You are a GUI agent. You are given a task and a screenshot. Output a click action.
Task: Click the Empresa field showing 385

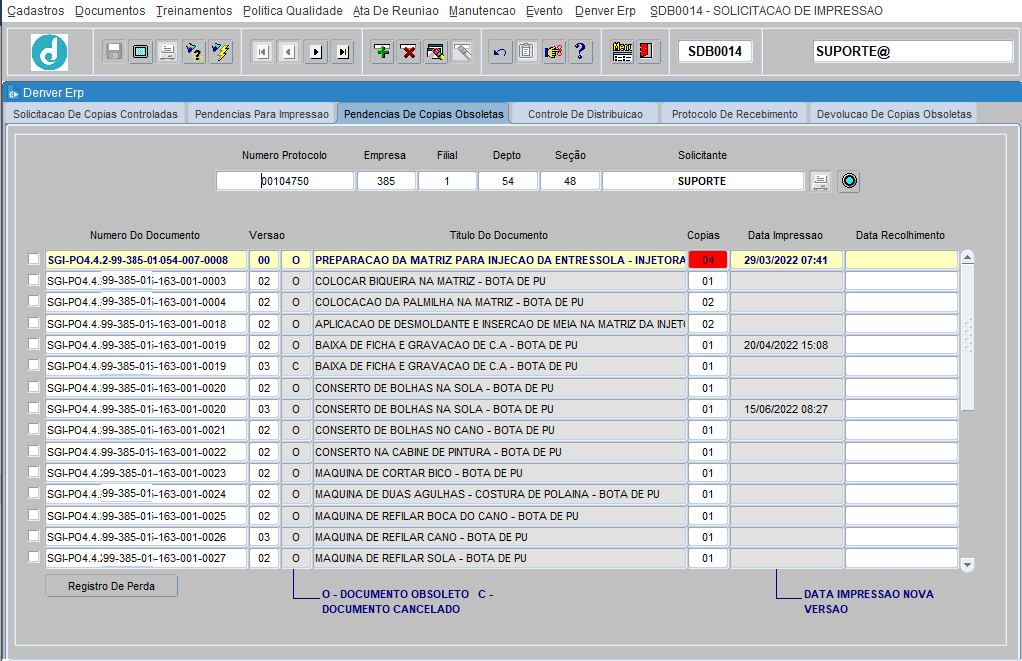(386, 181)
